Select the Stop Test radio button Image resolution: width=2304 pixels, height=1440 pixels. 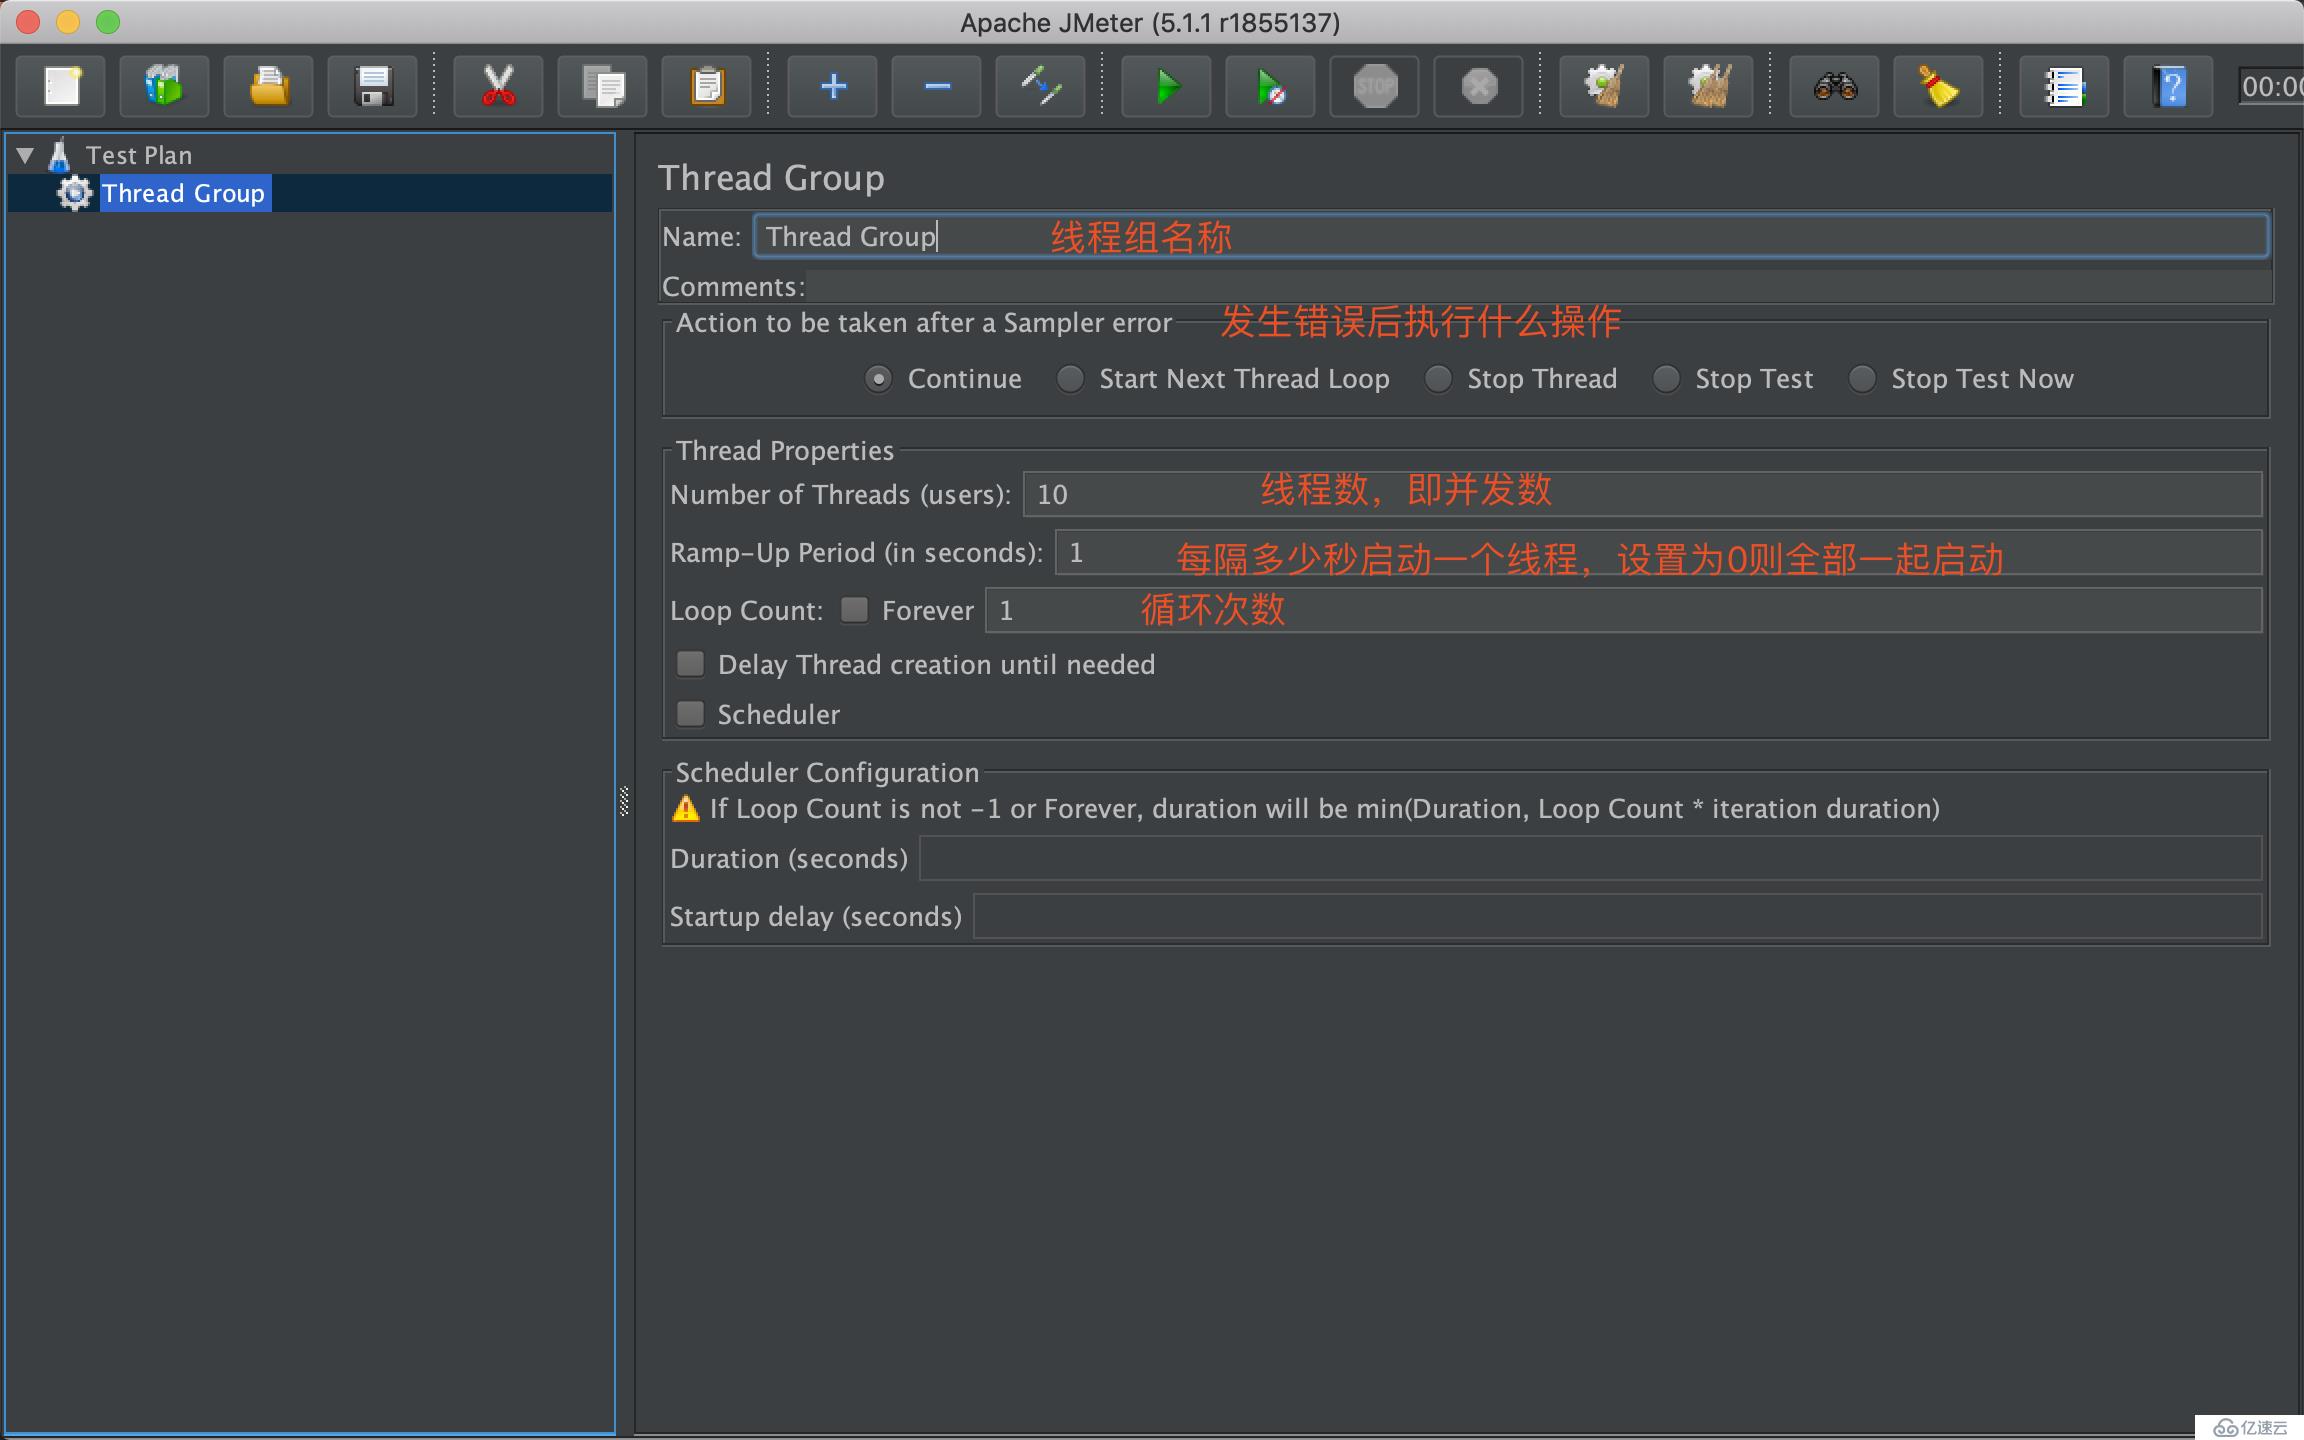[1666, 379]
